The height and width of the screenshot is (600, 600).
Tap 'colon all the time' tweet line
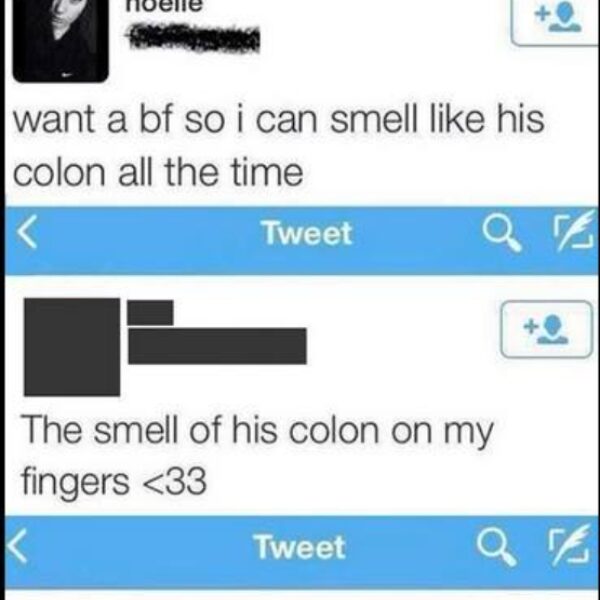pos(158,173)
